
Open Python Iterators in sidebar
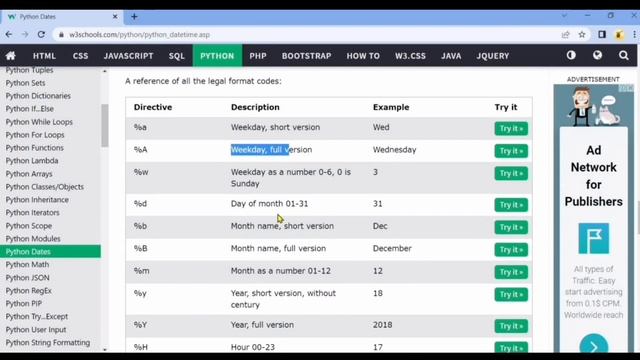click(x=32, y=213)
